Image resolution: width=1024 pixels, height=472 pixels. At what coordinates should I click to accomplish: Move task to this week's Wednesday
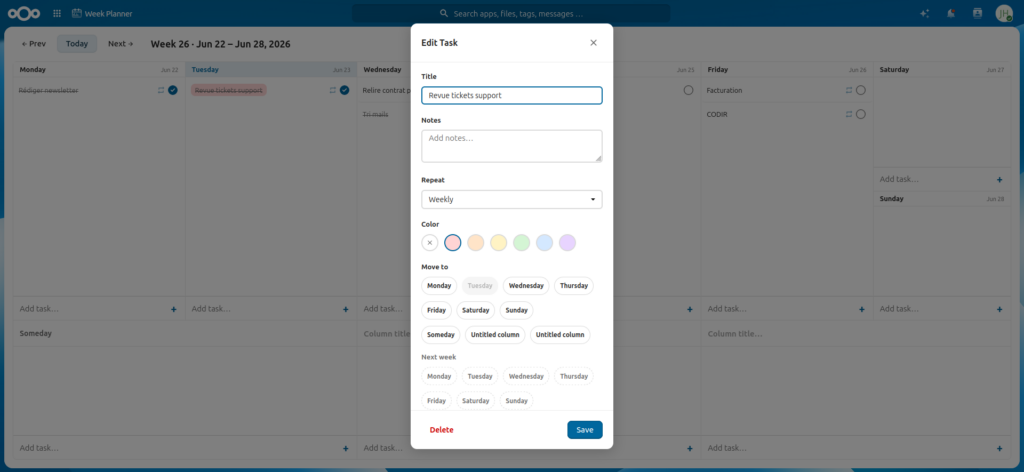click(x=526, y=285)
